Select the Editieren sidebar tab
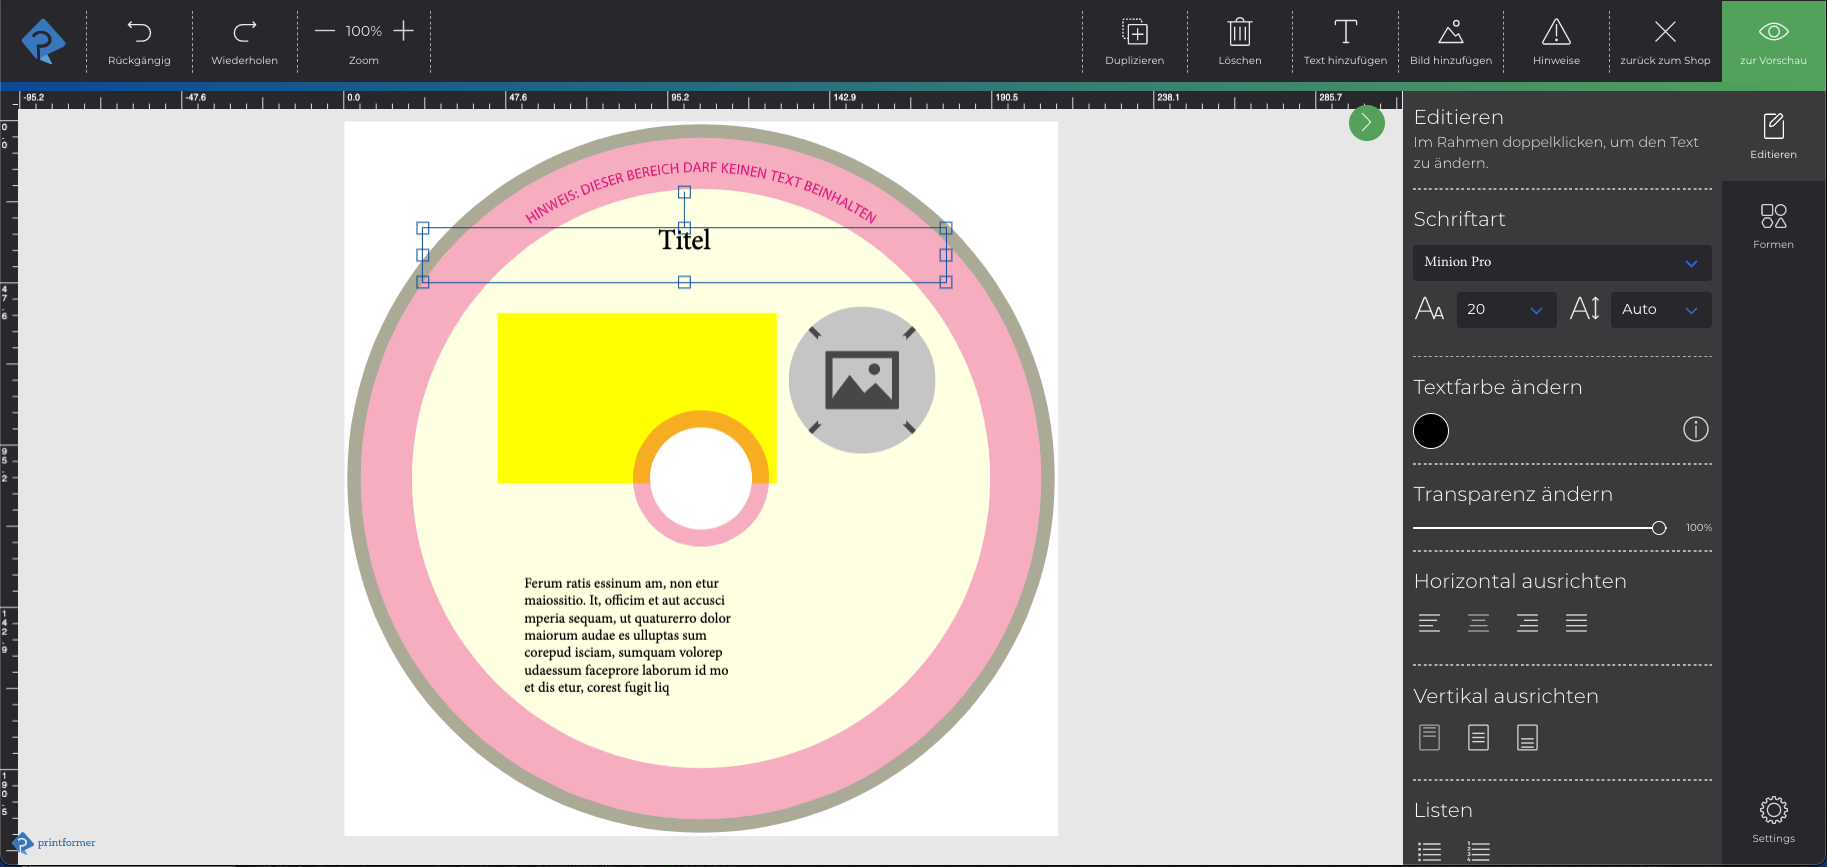Screen dimensions: 1827x867 1773,136
